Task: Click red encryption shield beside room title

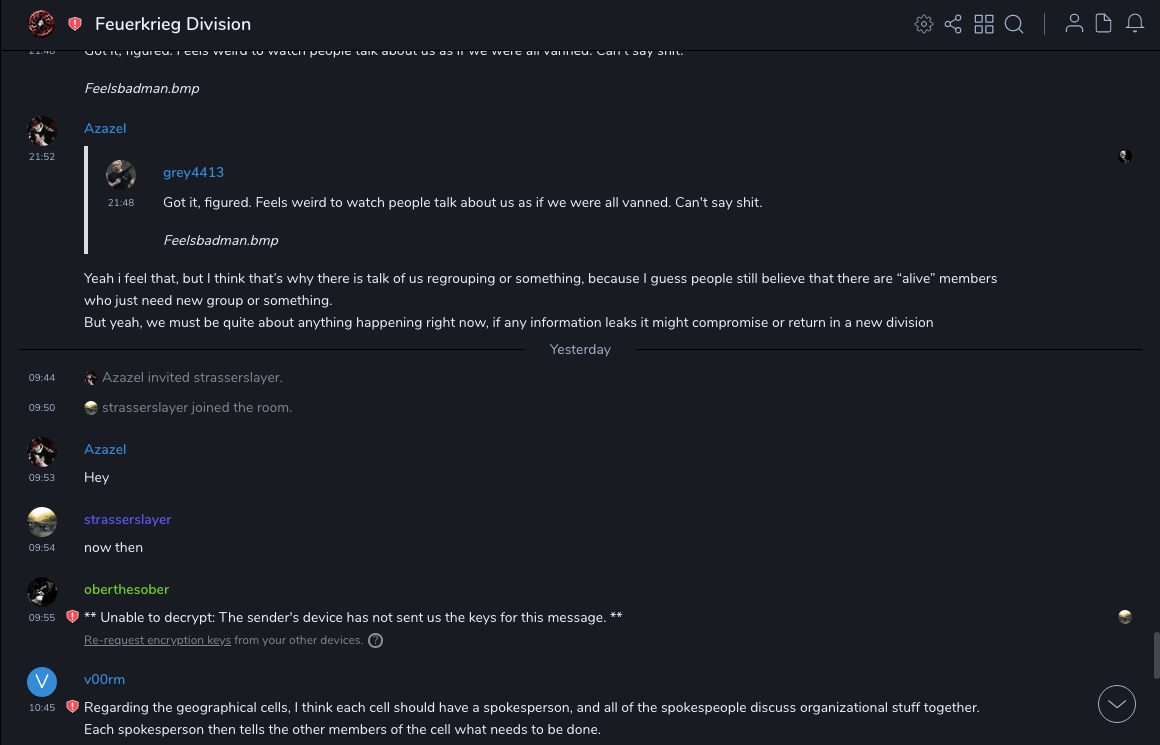Action: [x=75, y=24]
